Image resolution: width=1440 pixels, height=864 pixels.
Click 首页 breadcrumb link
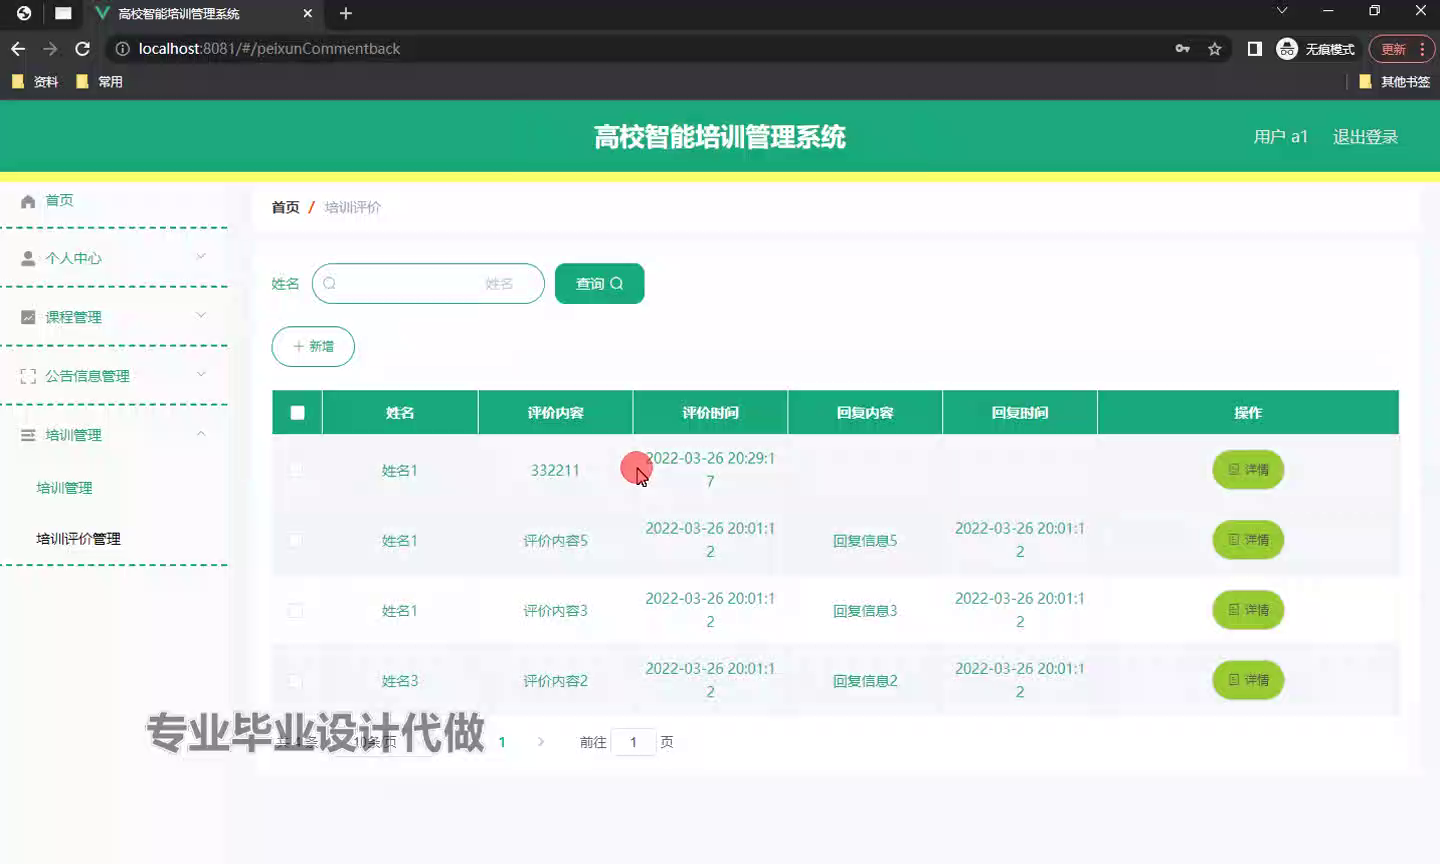point(285,207)
